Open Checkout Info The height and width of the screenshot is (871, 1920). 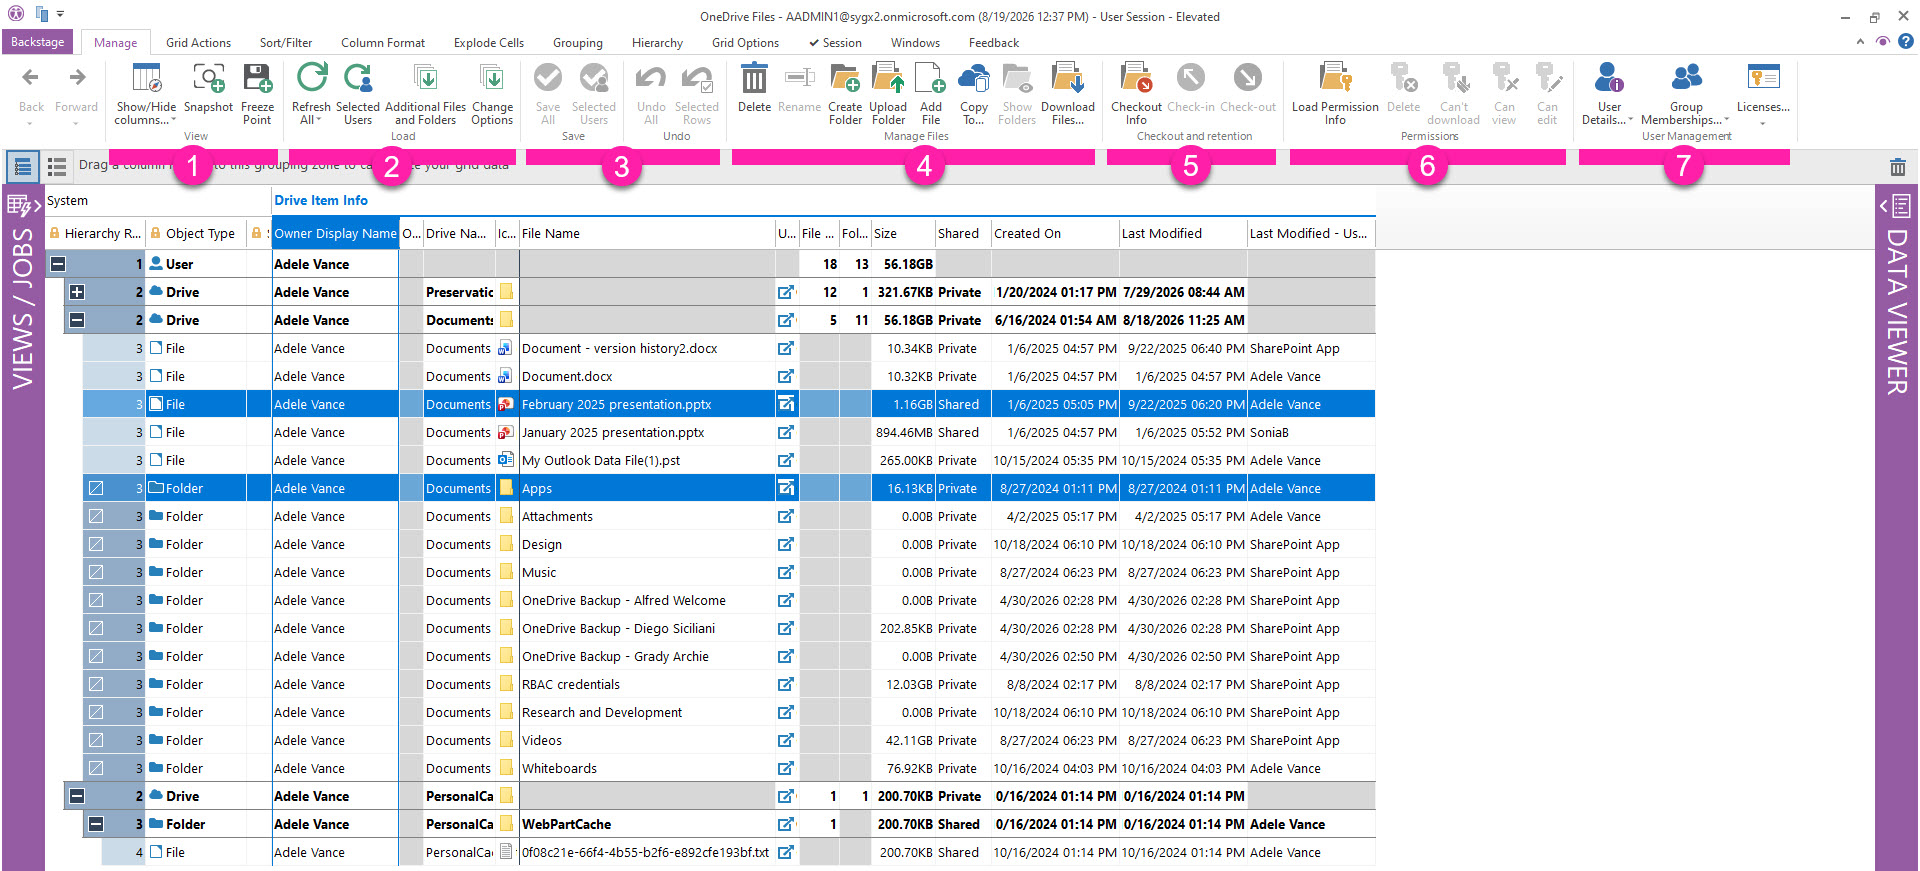(1136, 93)
